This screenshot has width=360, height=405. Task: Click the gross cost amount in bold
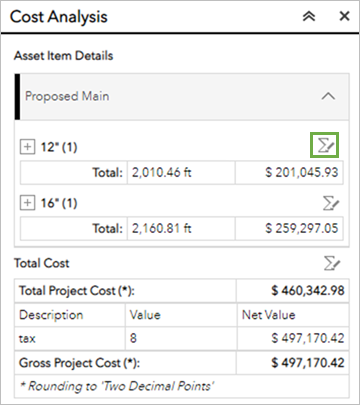(x=308, y=363)
